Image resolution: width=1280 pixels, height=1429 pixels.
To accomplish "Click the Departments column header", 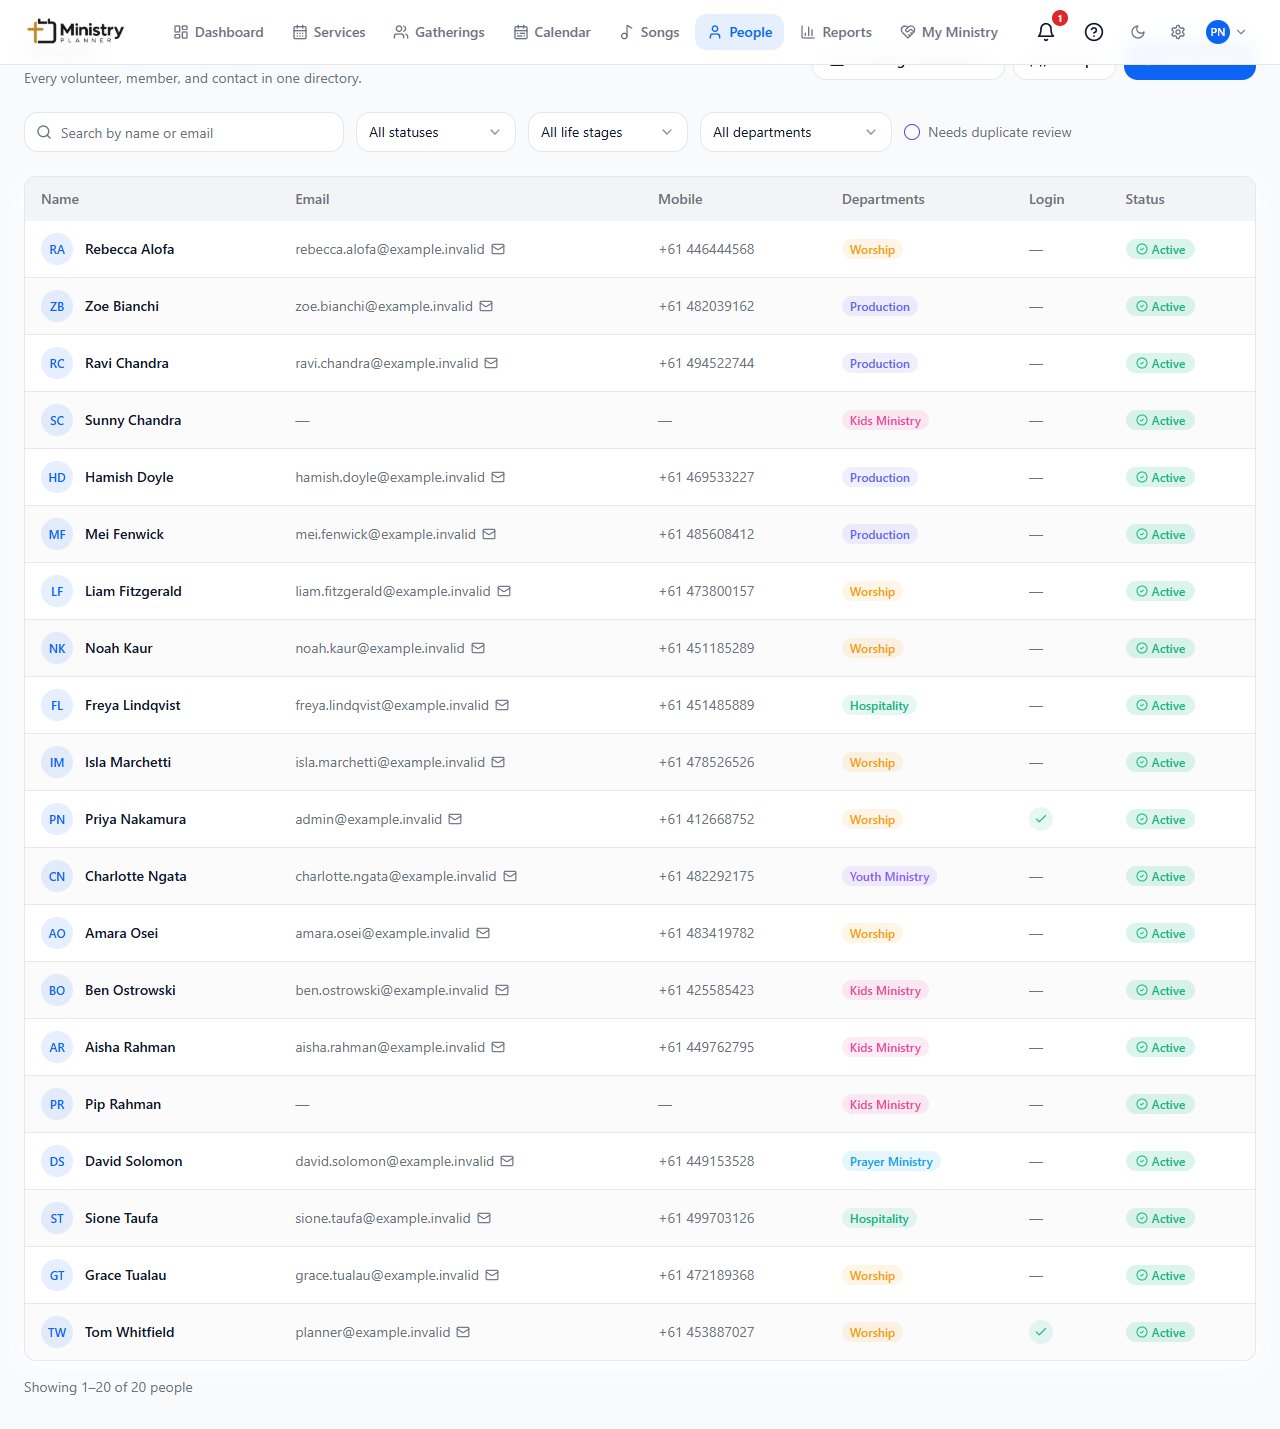I will (x=883, y=199).
